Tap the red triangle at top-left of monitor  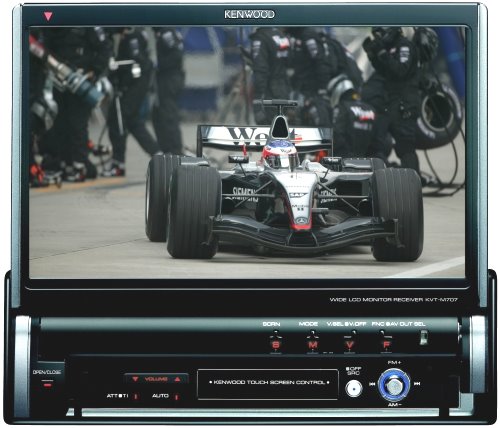48,16
